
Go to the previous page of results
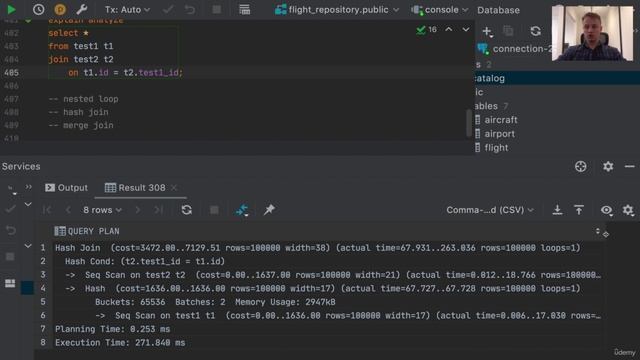pos(68,210)
